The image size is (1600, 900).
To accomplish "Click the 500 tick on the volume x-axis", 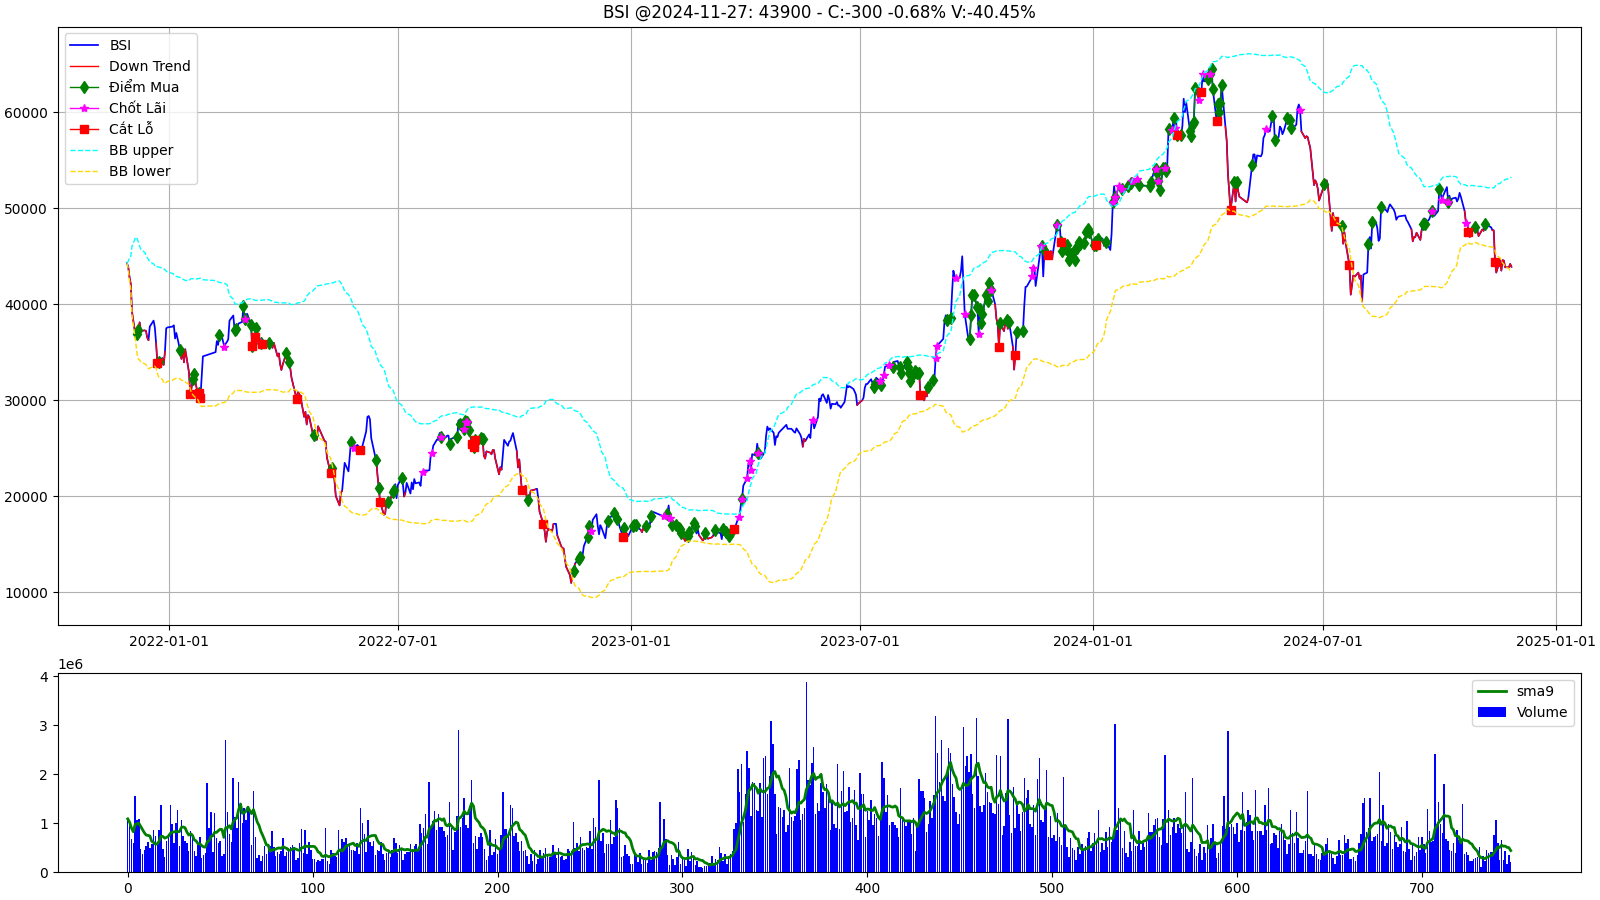I will pos(1052,888).
